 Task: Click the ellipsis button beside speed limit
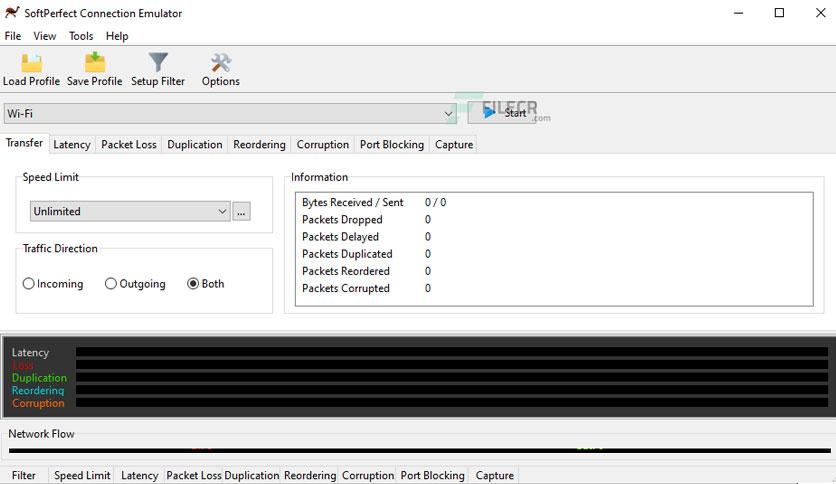click(x=241, y=211)
